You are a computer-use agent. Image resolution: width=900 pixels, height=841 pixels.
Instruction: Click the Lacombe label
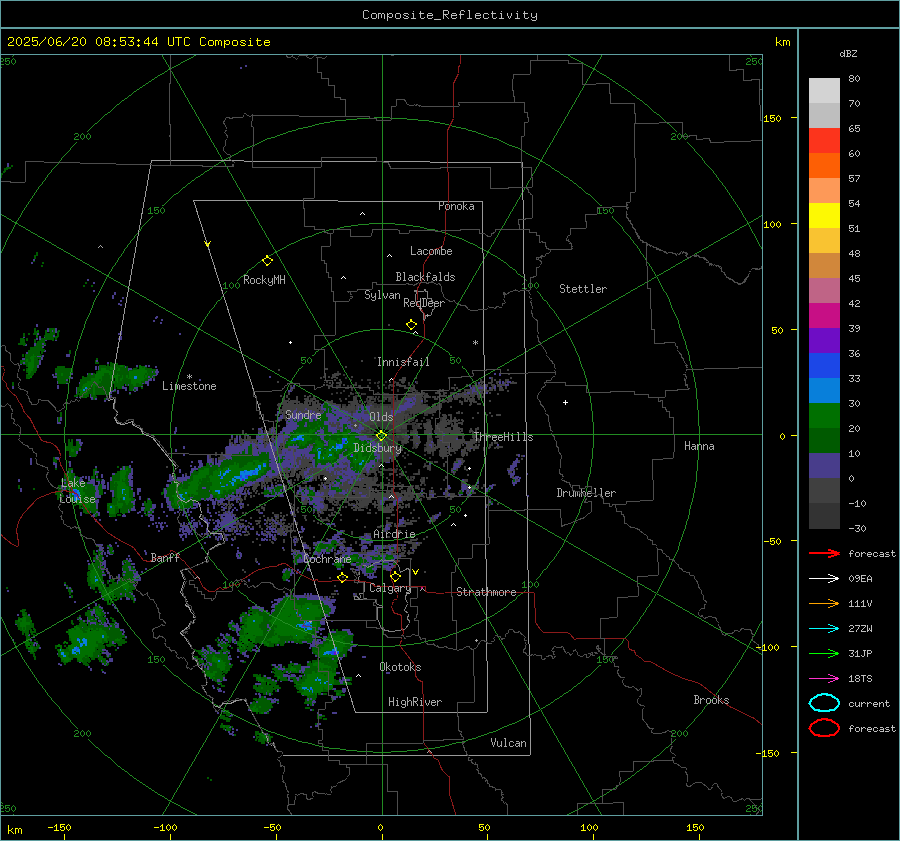click(431, 251)
